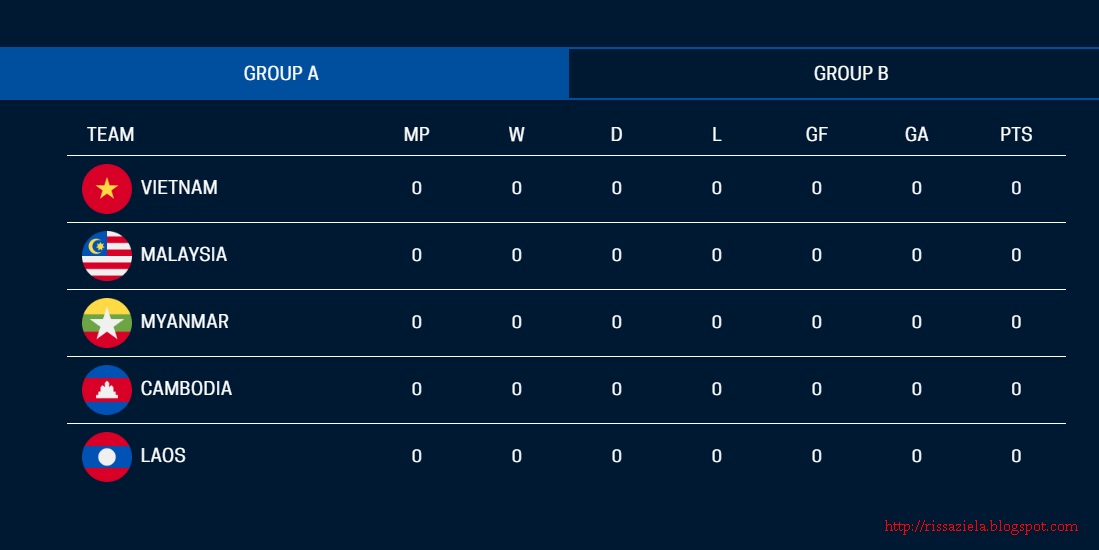
Task: Click the Malaysia flag icon
Action: [x=107, y=256]
